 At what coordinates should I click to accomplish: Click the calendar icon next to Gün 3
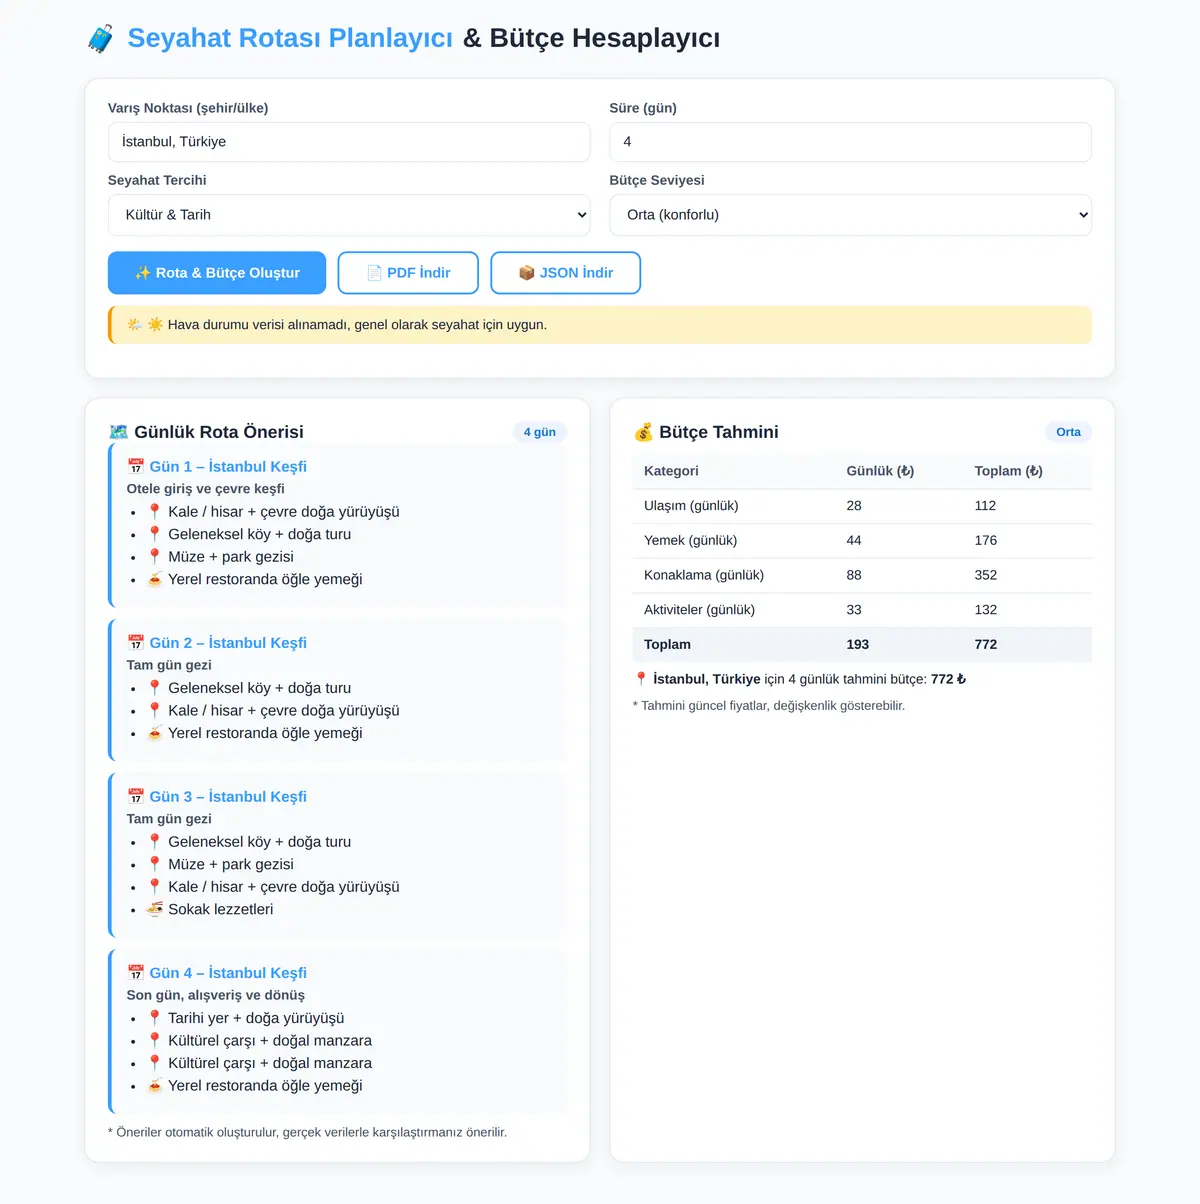point(136,796)
